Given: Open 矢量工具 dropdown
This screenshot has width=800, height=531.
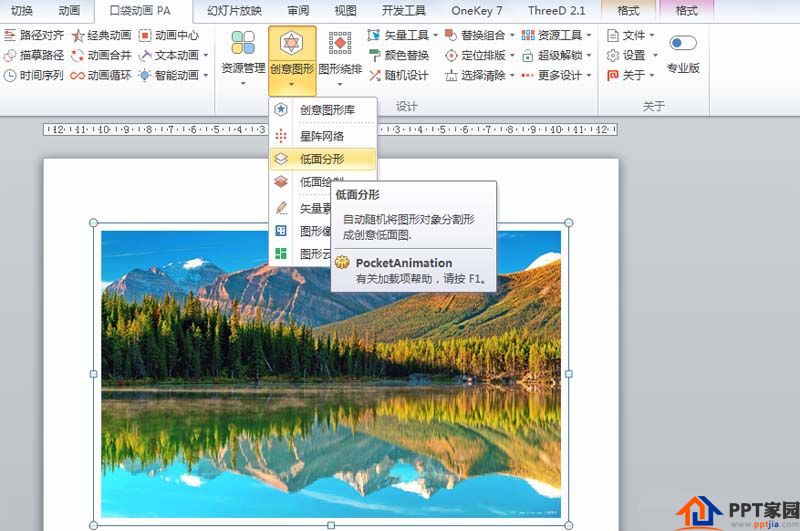Looking at the screenshot, I should click(x=435, y=35).
